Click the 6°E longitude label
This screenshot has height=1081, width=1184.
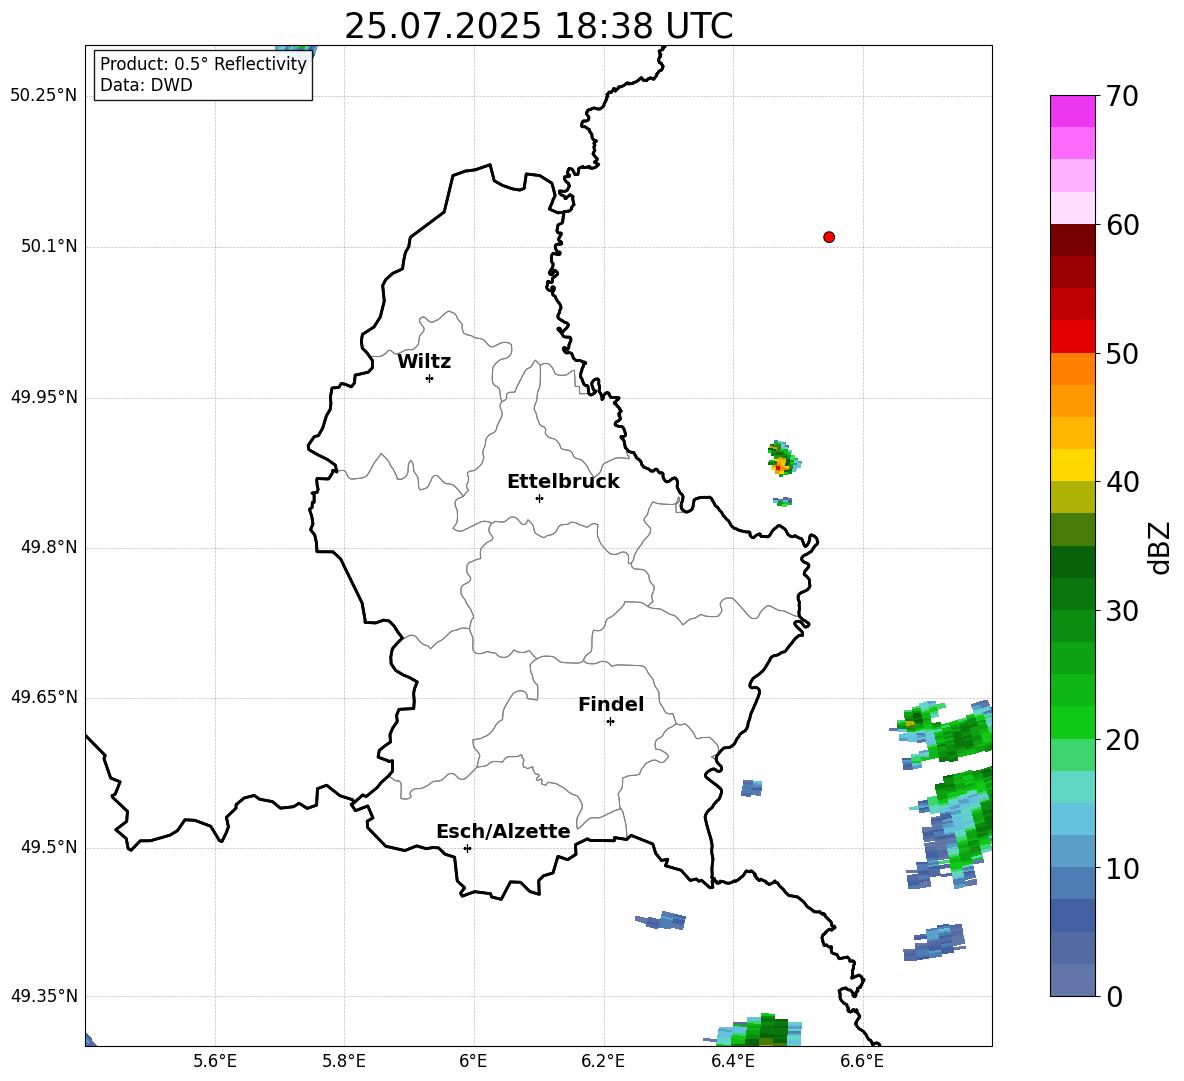tap(473, 1061)
